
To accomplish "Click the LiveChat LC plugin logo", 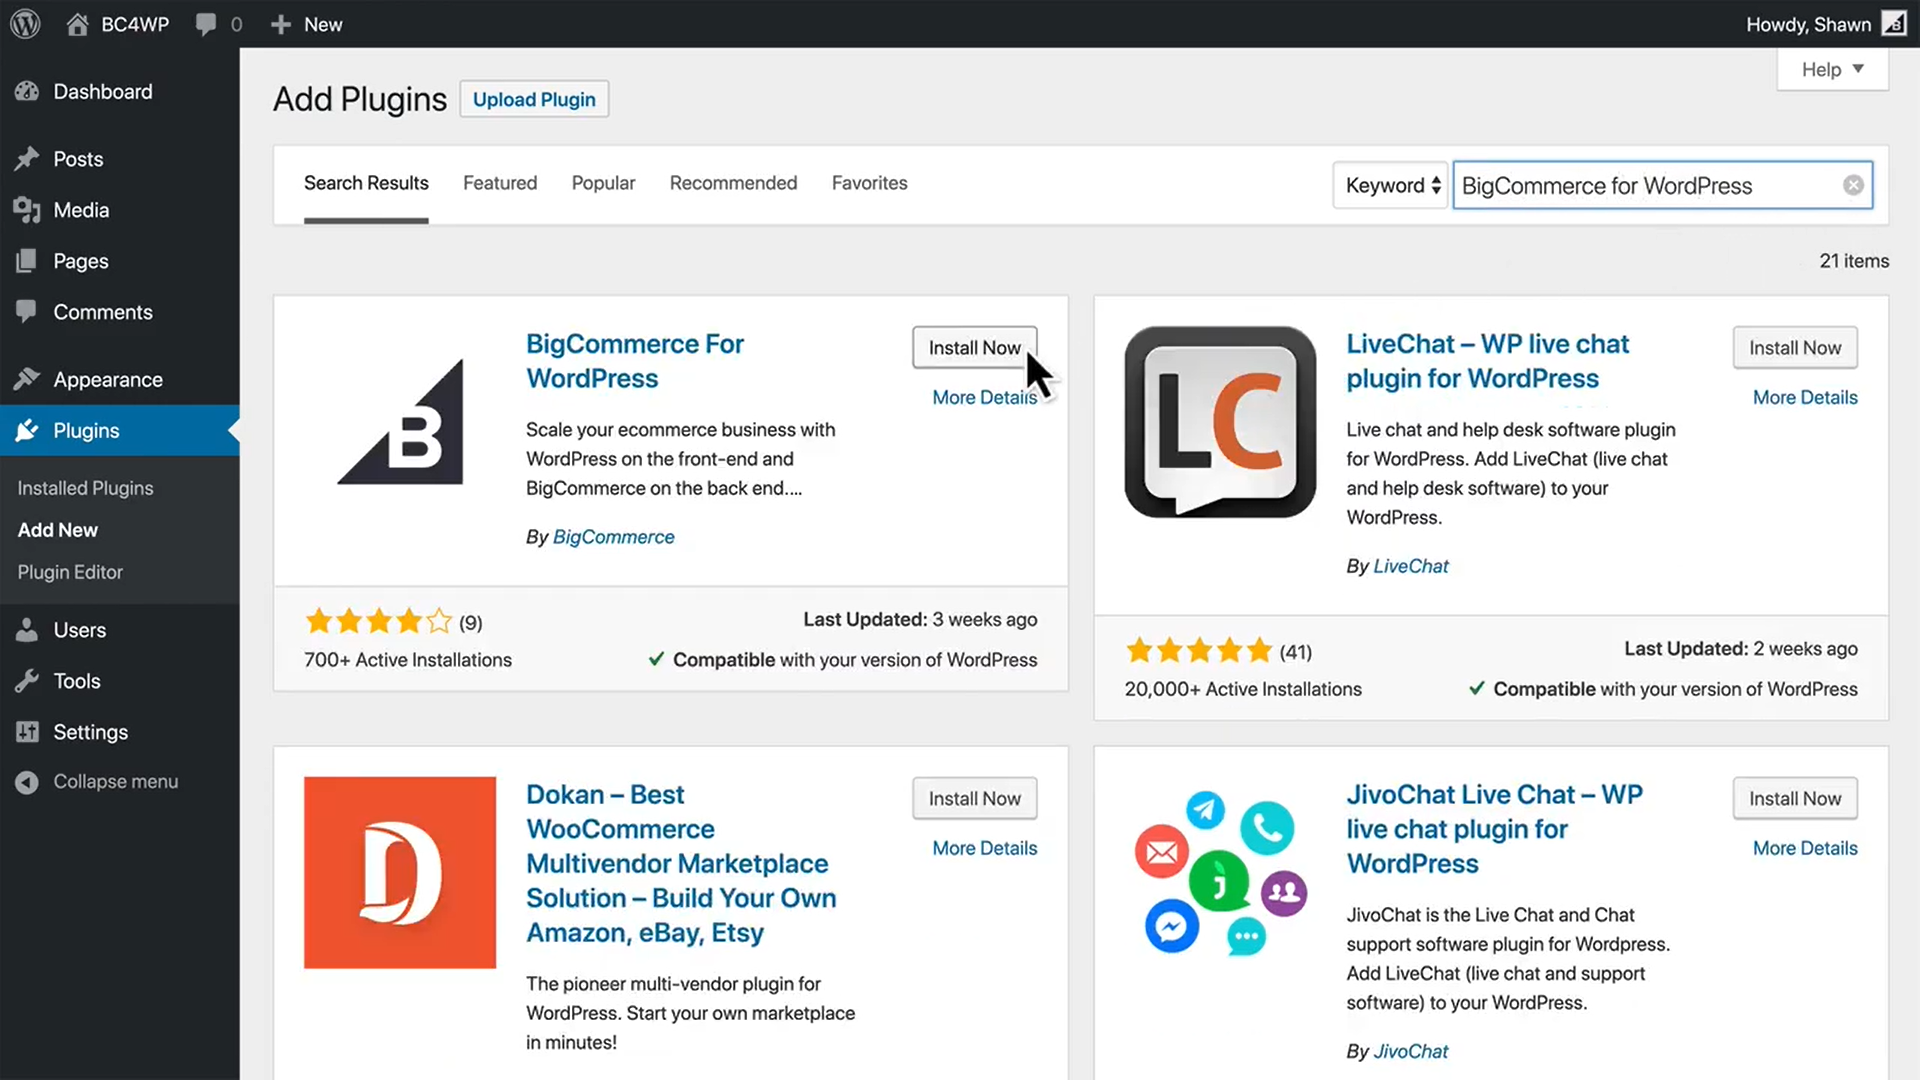I will tap(1220, 422).
